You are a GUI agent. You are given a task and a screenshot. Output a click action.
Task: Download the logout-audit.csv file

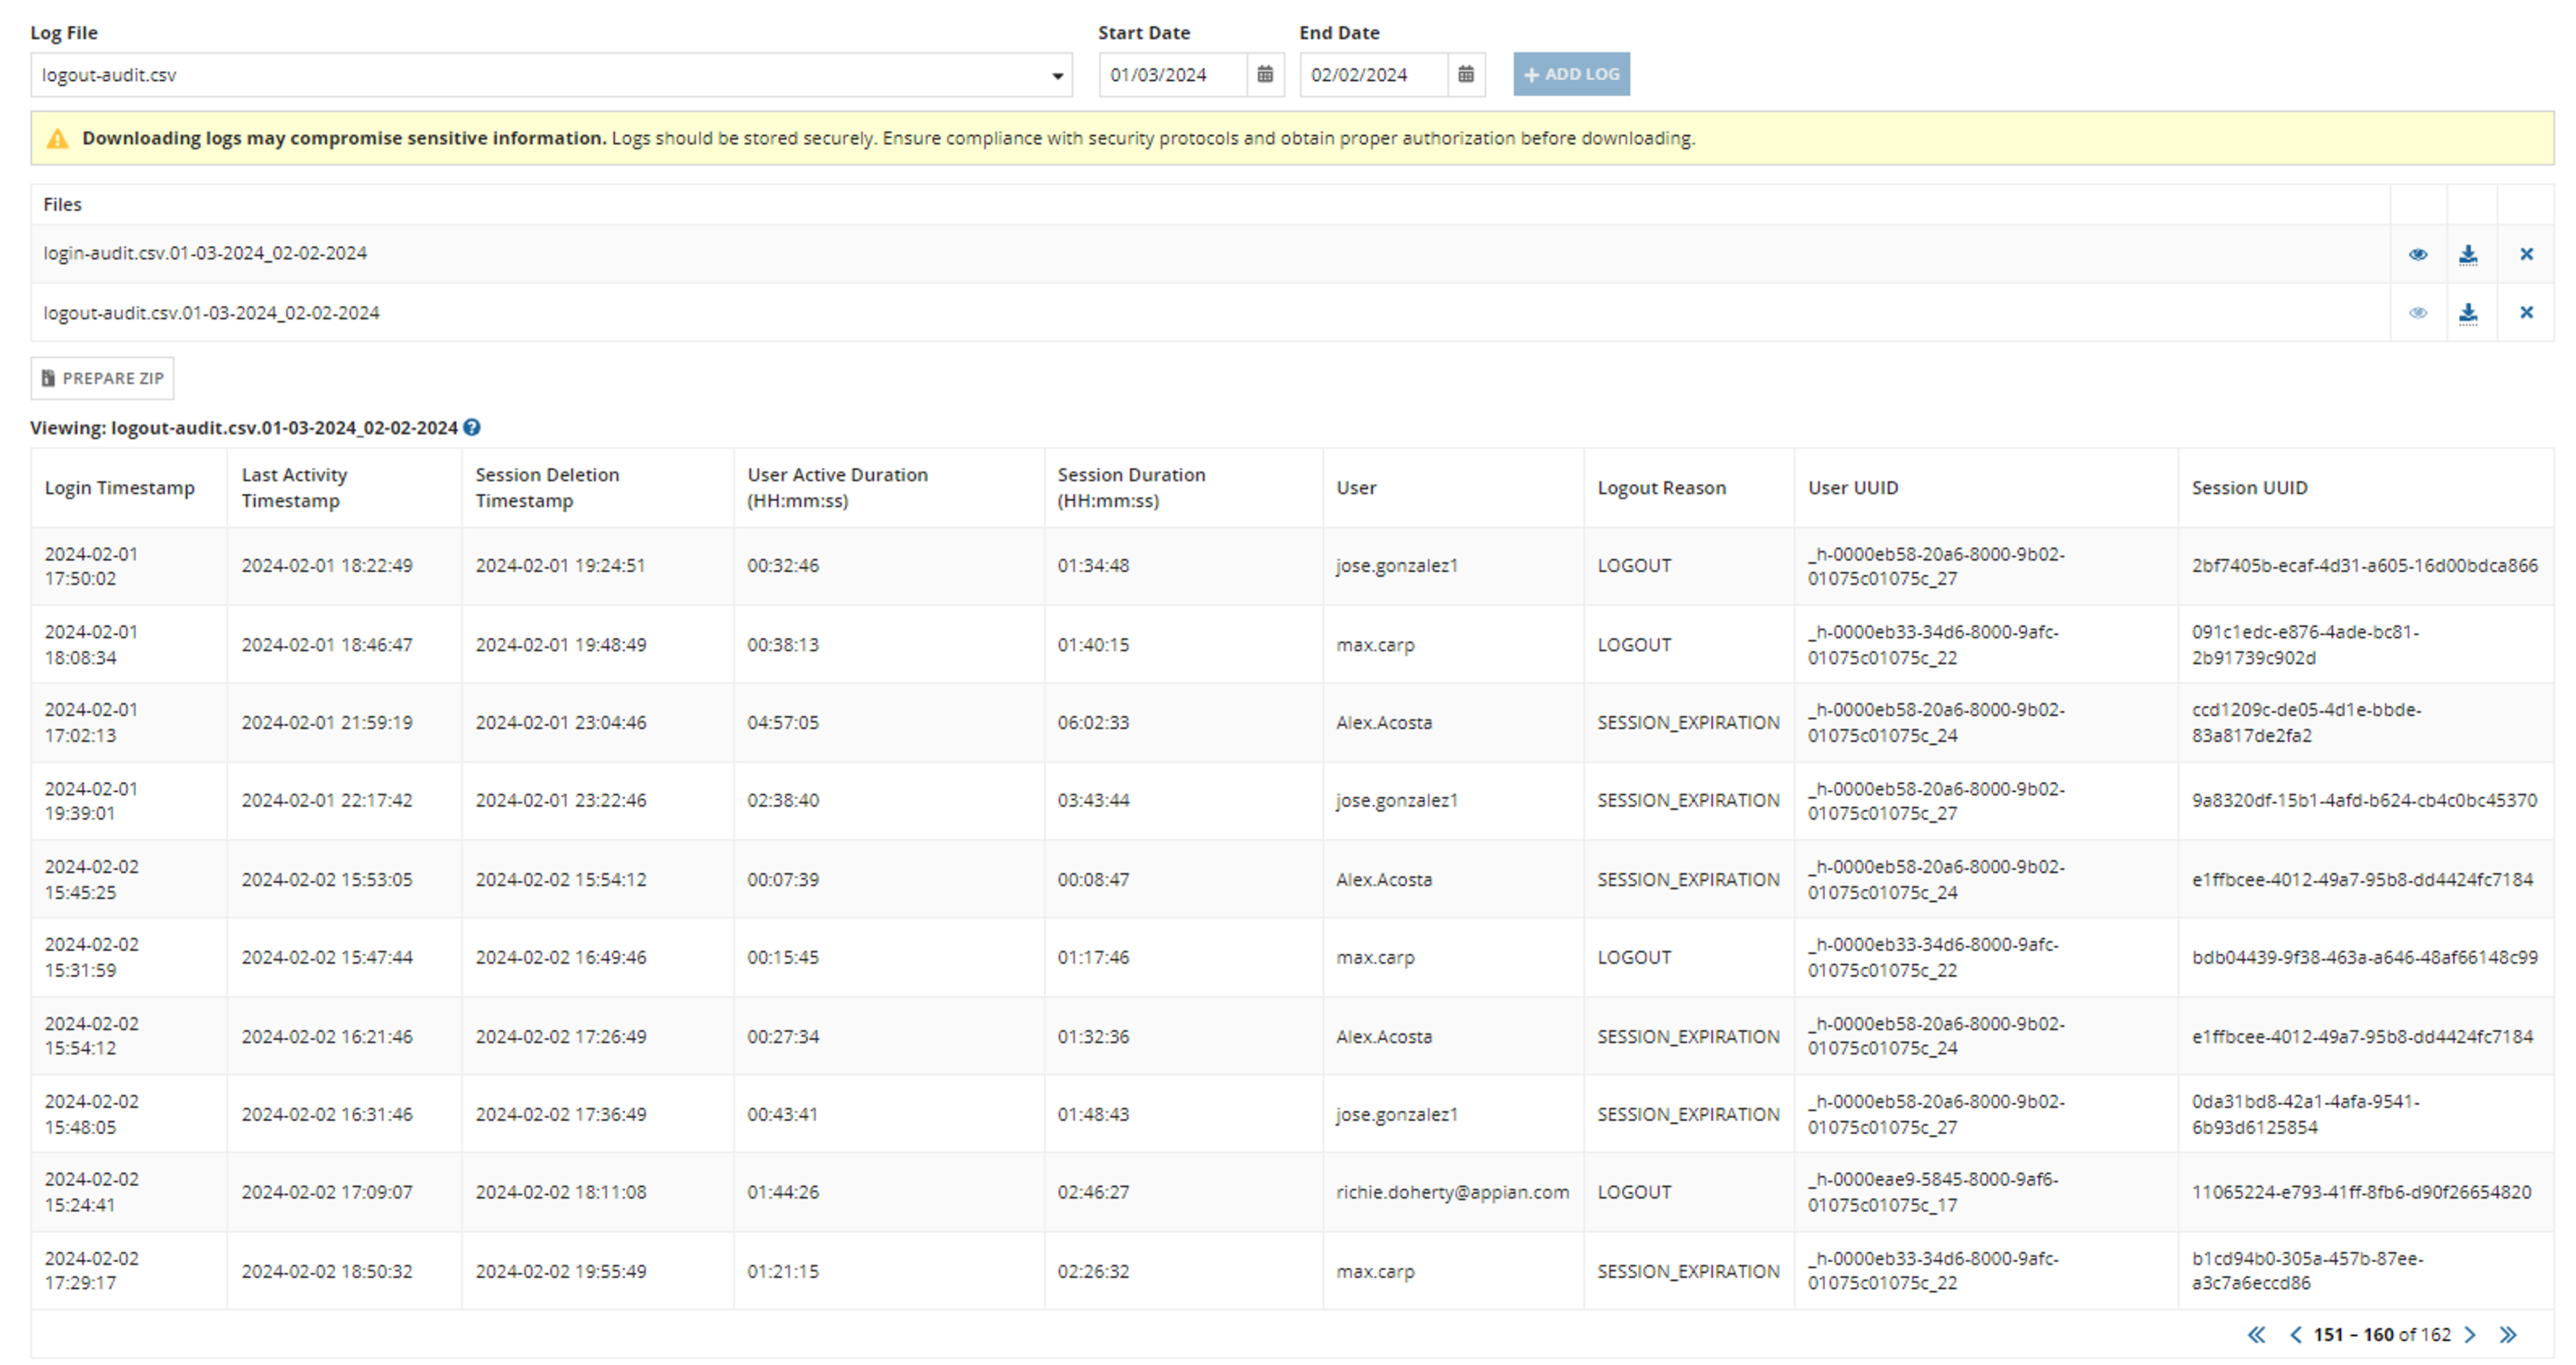coord(2468,313)
